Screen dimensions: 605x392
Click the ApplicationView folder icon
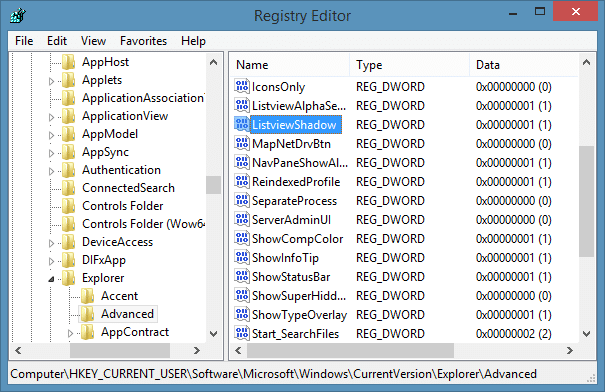tap(69, 116)
